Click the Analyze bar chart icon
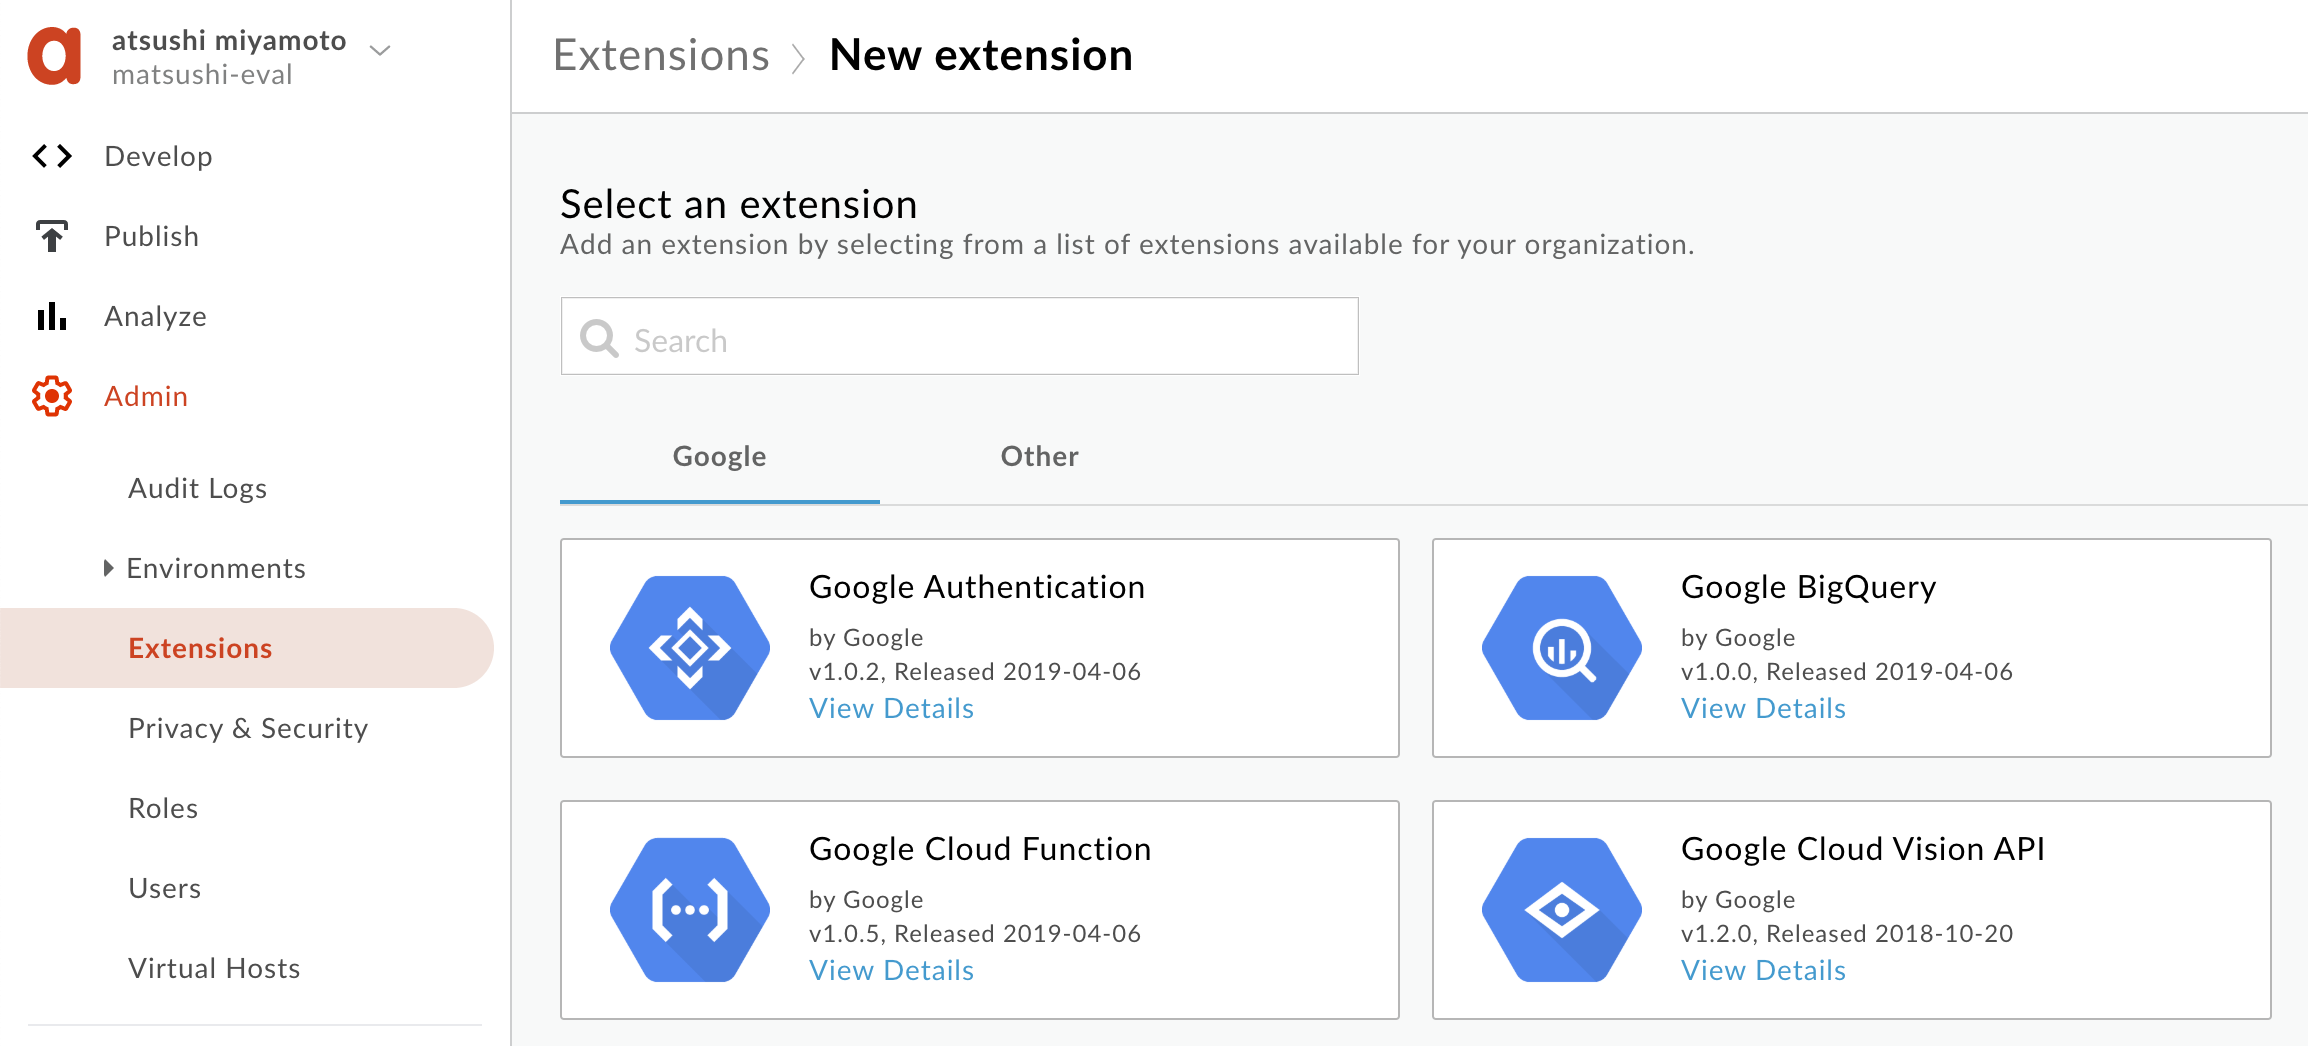Viewport: 2308px width, 1046px height. coord(52,316)
